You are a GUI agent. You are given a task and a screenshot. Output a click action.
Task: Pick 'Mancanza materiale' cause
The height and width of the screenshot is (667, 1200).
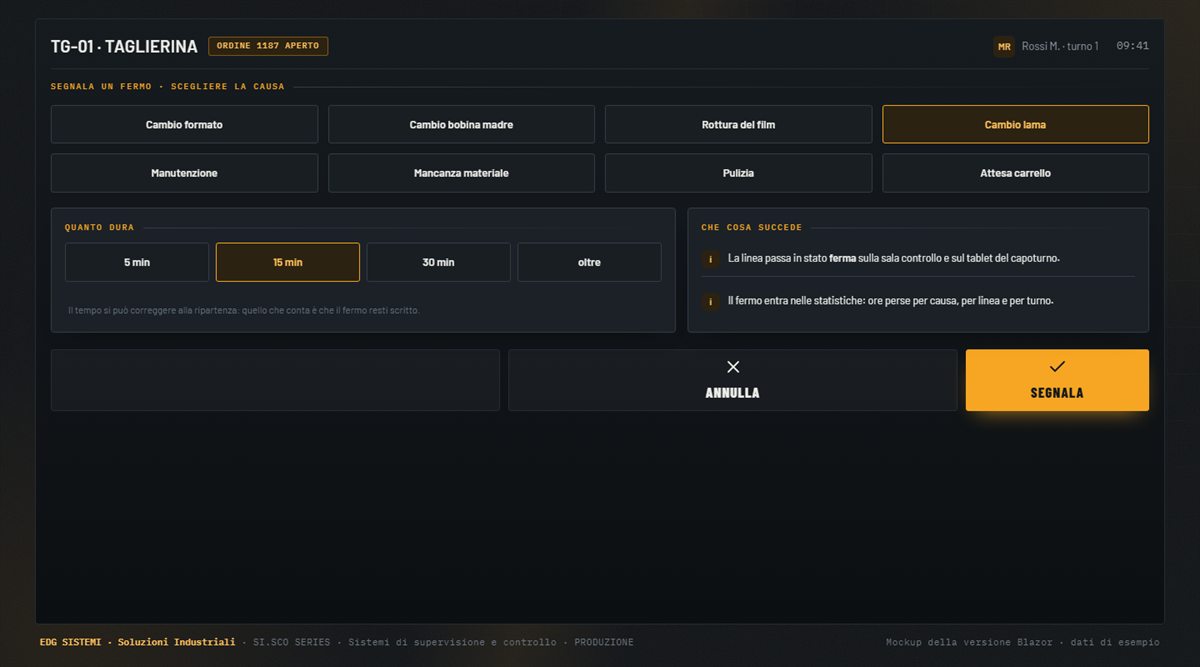coord(461,173)
